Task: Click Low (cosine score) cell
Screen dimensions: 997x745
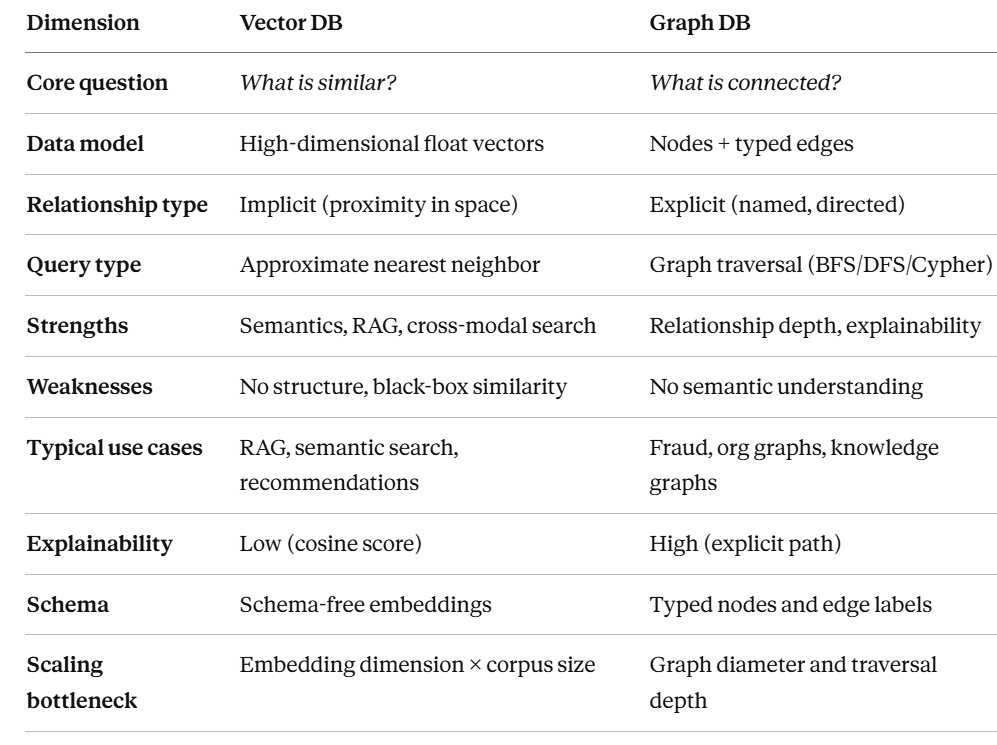Action: pyautogui.click(x=331, y=543)
